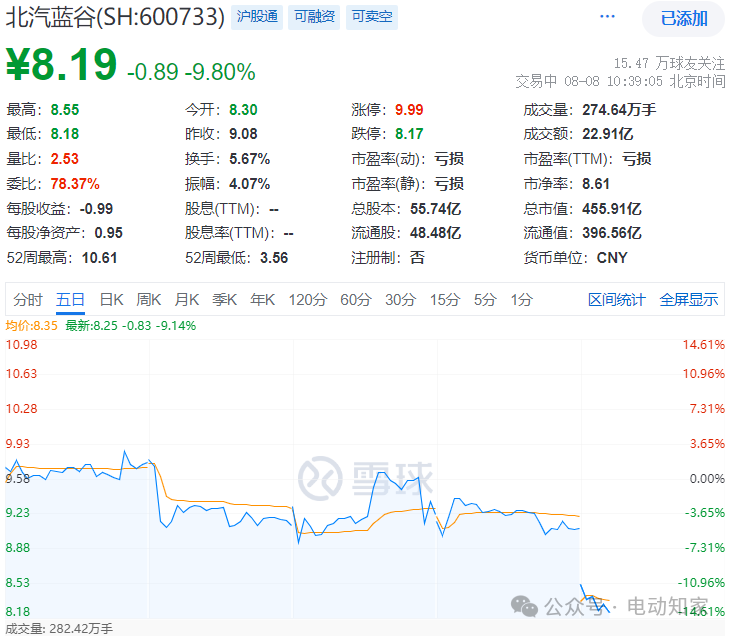This screenshot has width=732, height=636.
Task: Open the 周K chart tab
Action: [x=149, y=300]
